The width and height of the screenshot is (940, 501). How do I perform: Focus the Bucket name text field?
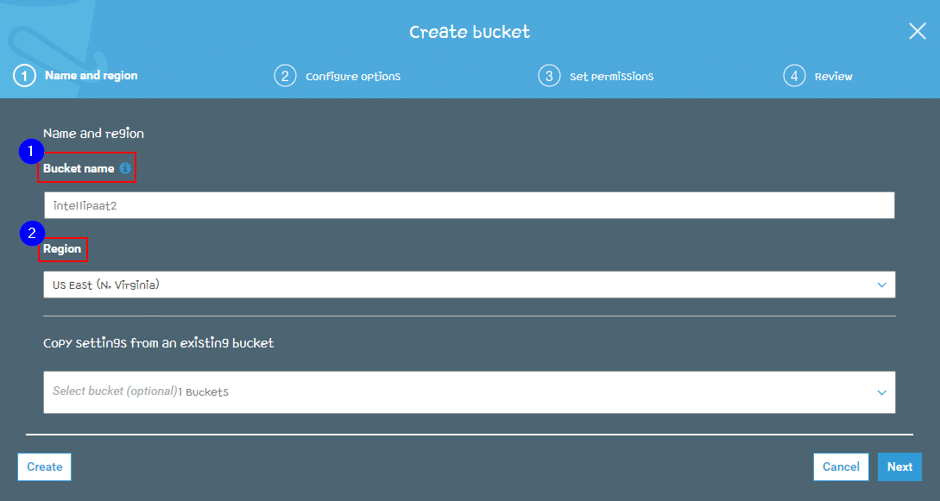469,206
